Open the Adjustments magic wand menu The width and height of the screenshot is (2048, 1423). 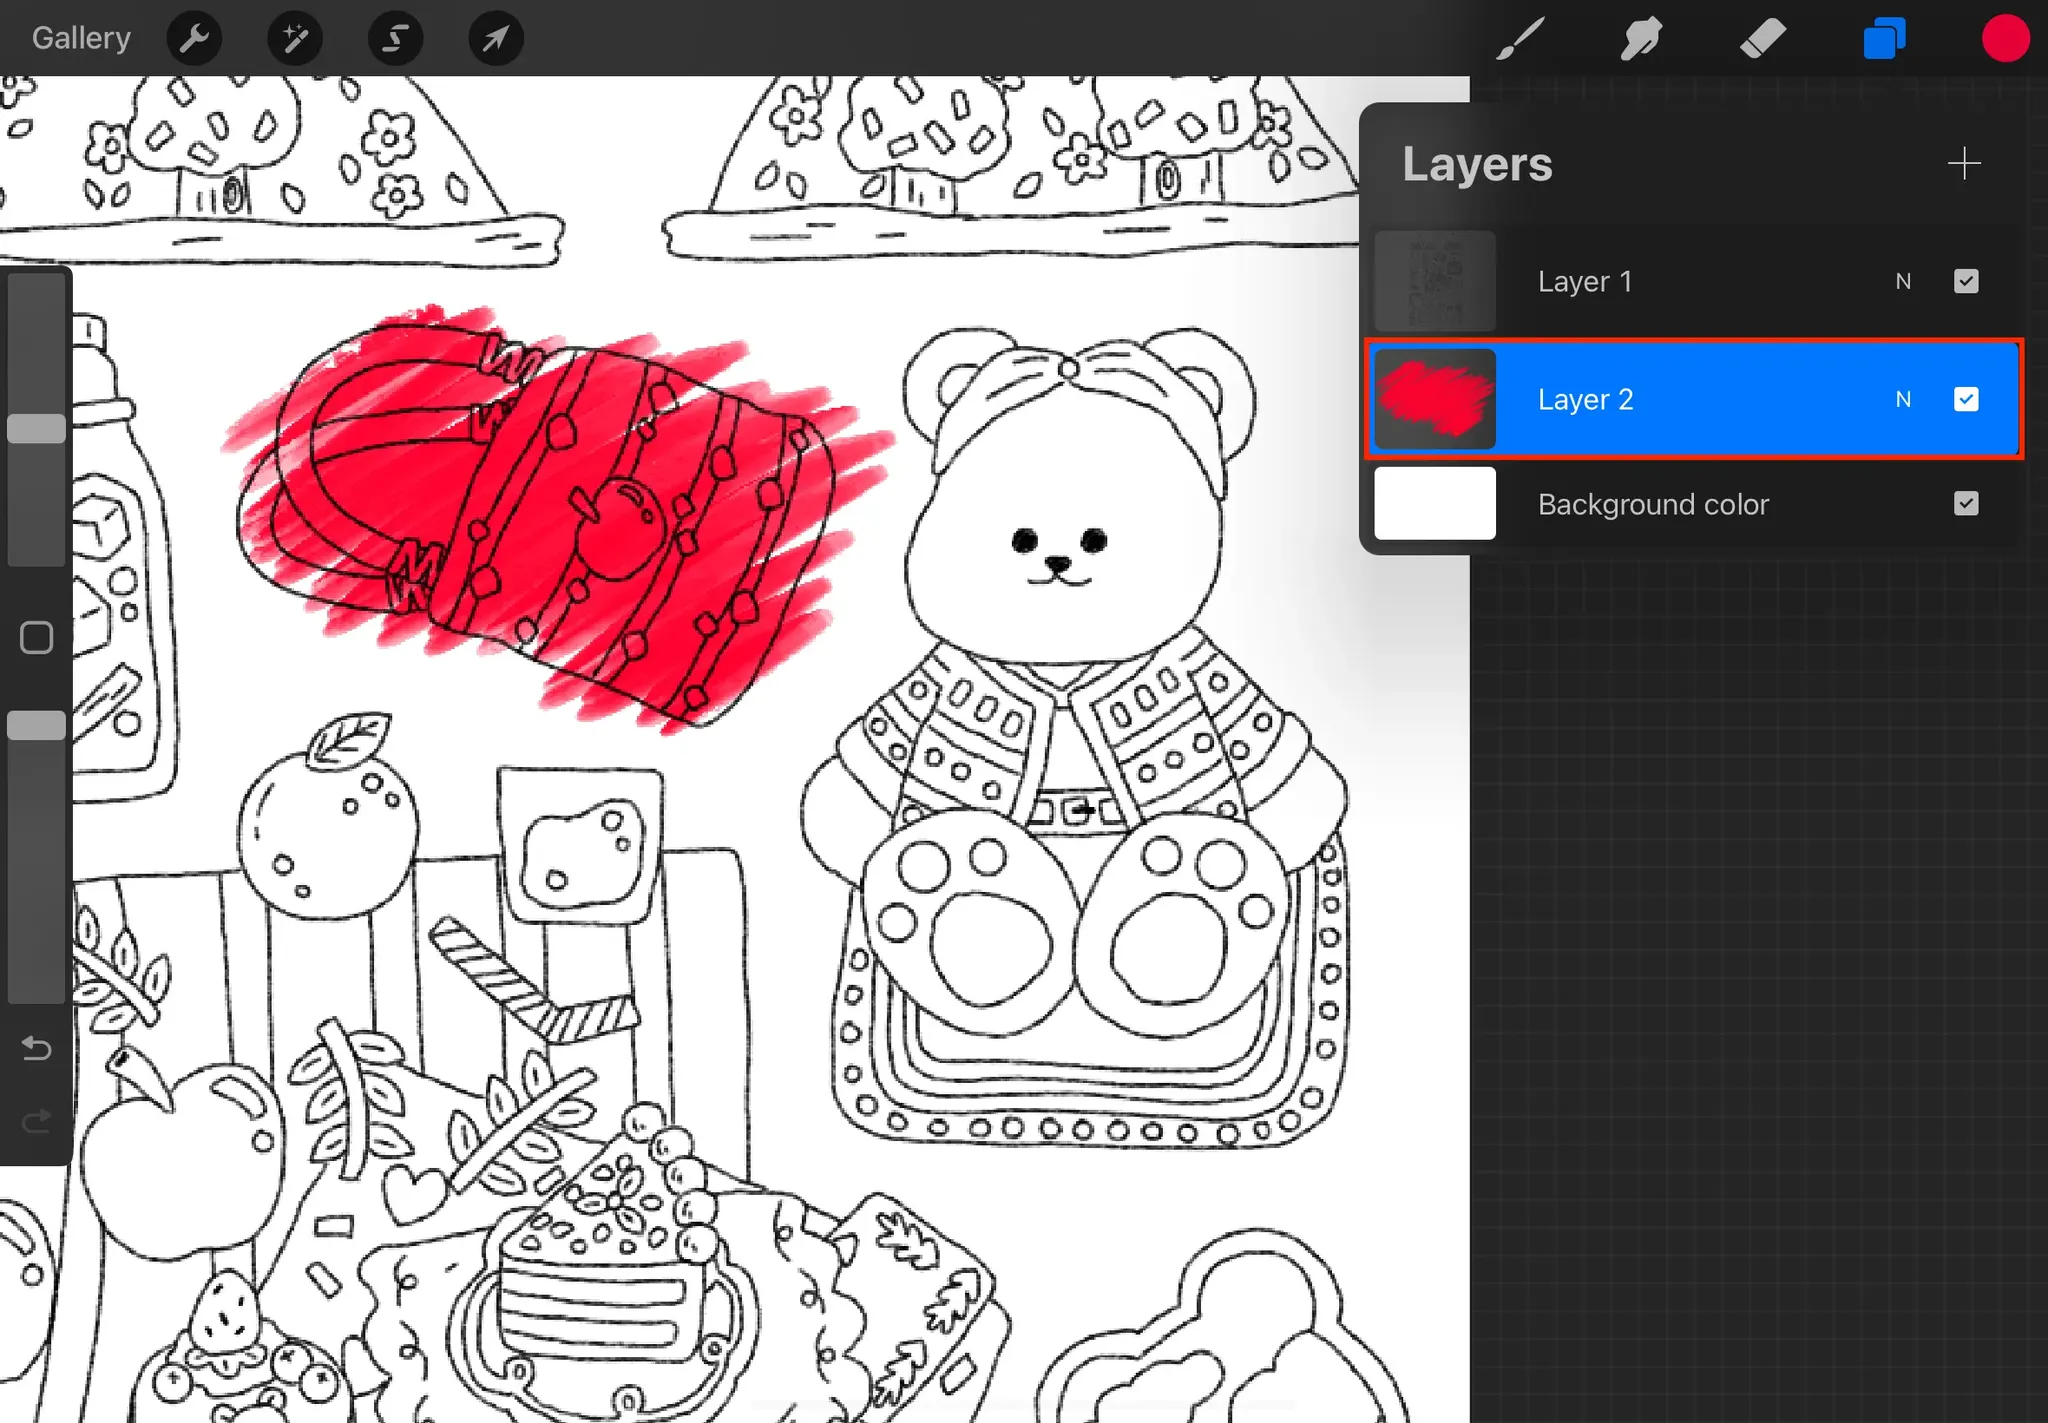point(295,39)
